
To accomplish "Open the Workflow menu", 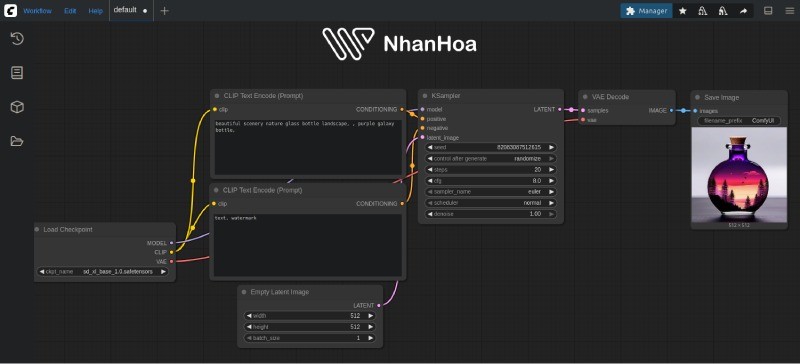I will point(37,11).
